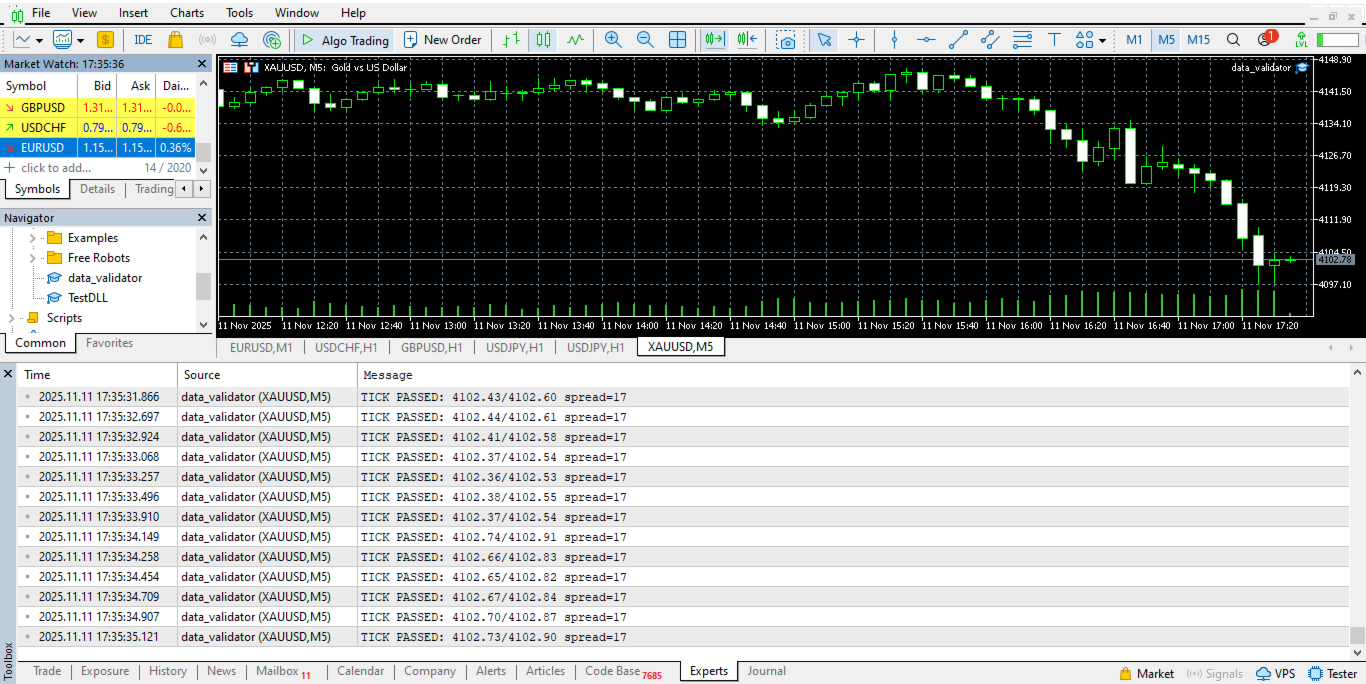Select the M15 timeframe button
Screen dimensions: 1366x684
(x=1198, y=40)
